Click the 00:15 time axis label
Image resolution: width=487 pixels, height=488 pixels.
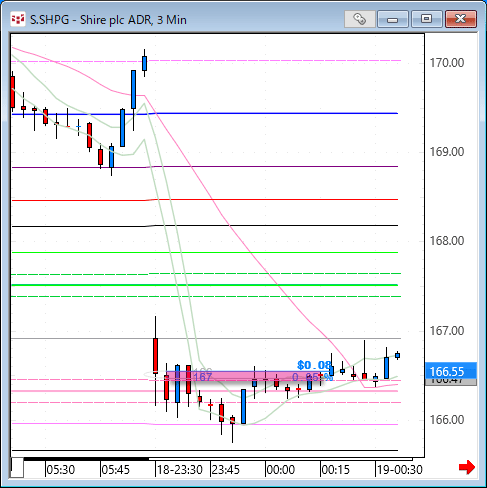336,470
